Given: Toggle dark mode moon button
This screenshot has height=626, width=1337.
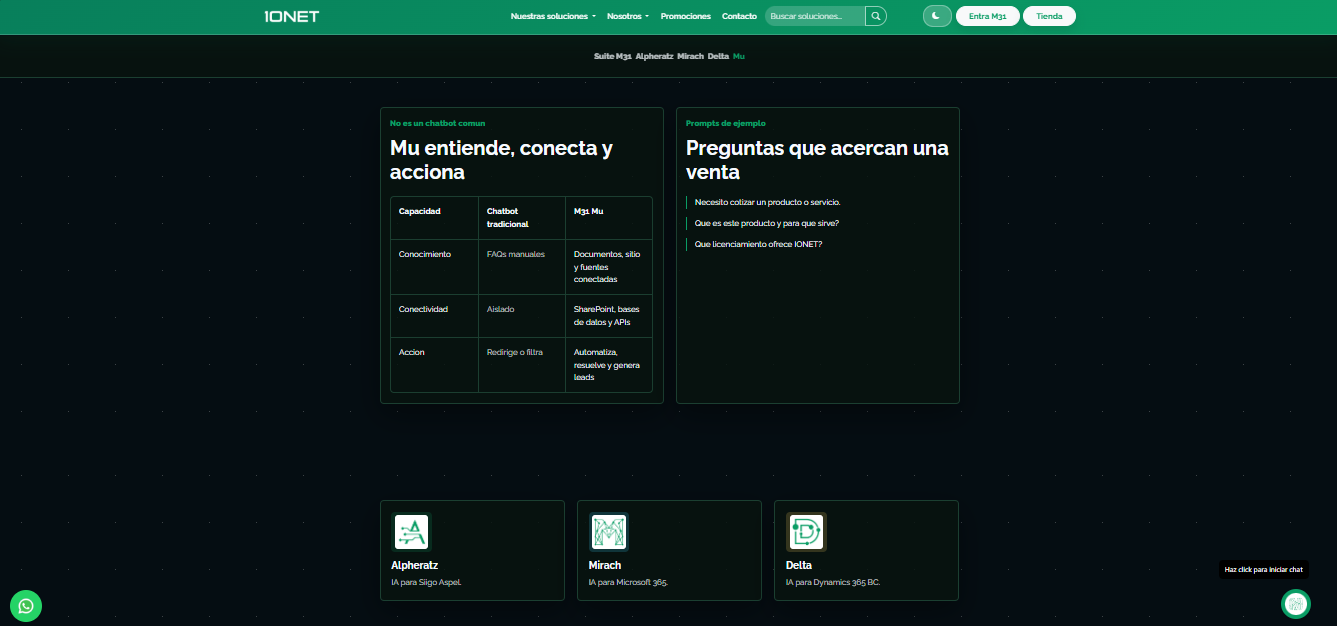Looking at the screenshot, I should coord(937,16).
